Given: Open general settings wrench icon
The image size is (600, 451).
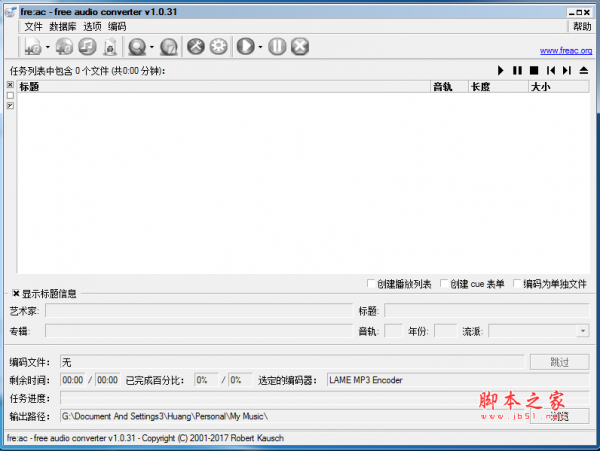Looking at the screenshot, I should coord(196,47).
